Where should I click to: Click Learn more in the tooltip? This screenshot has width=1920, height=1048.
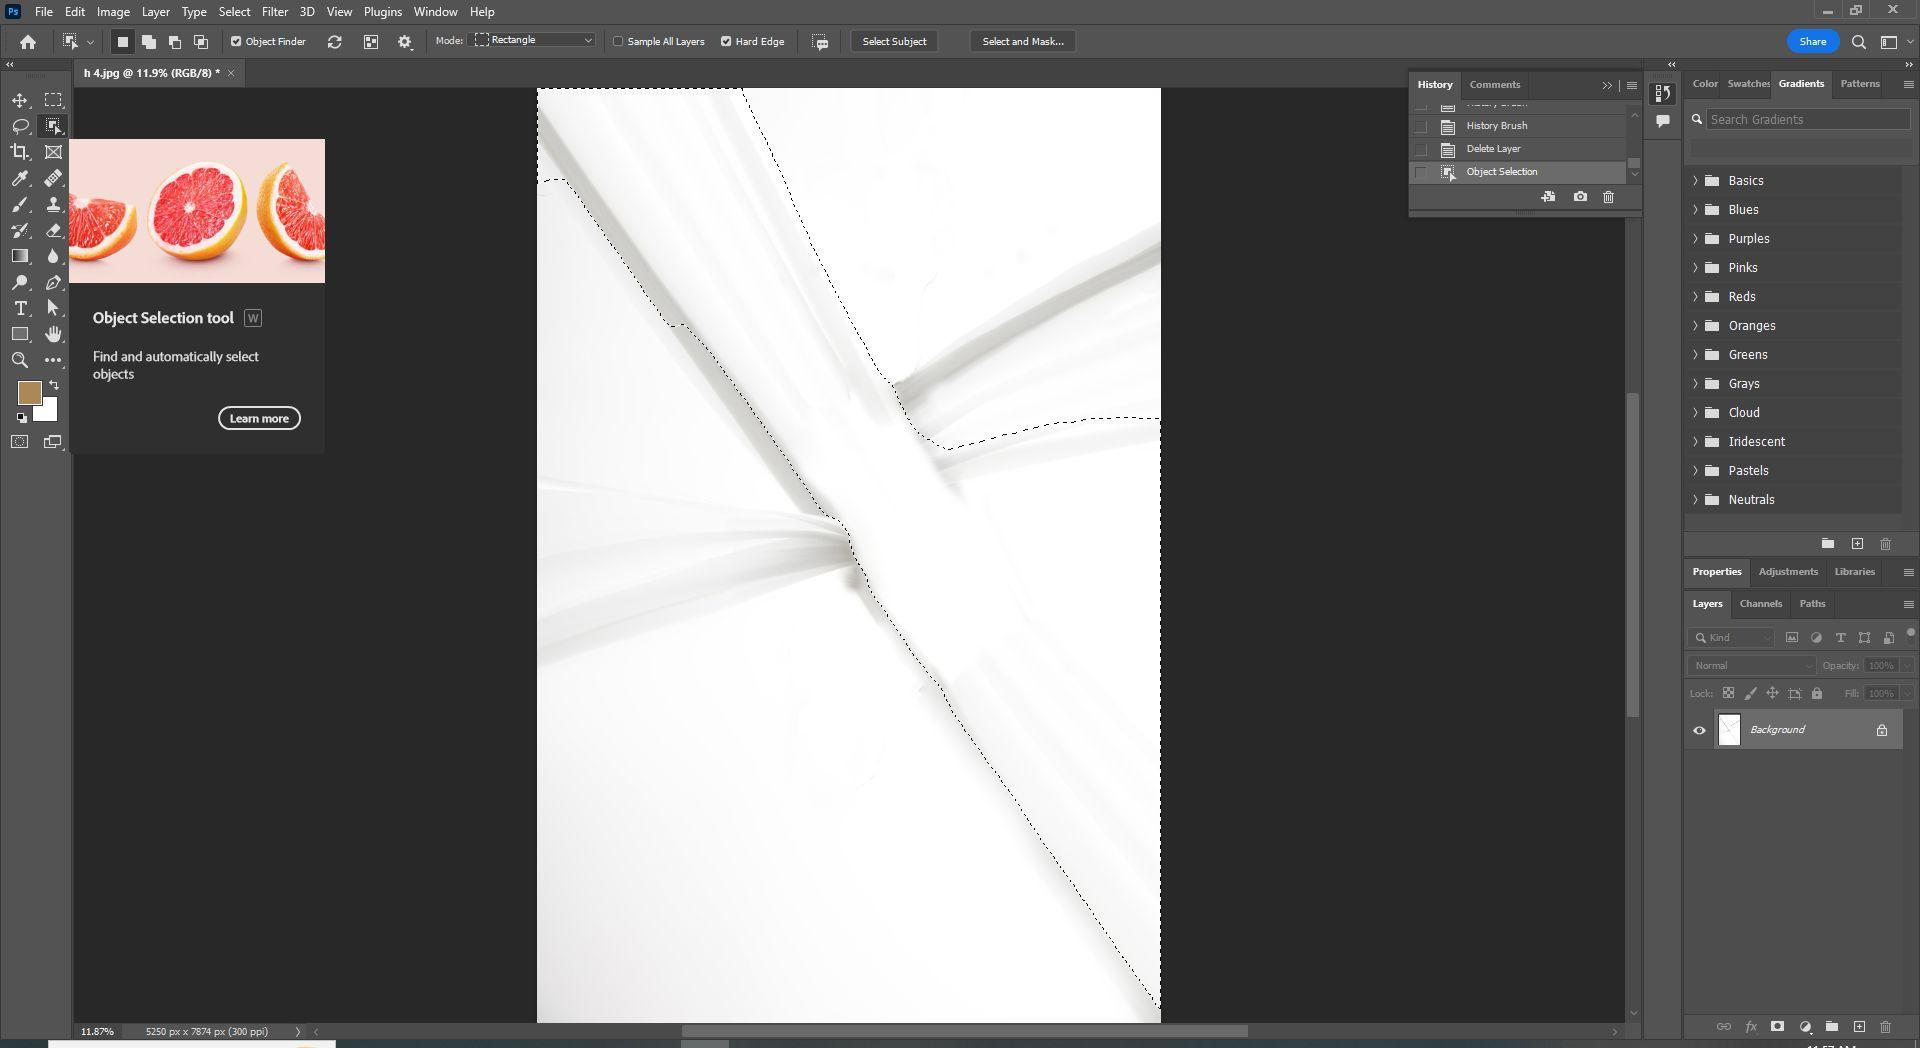tap(259, 419)
